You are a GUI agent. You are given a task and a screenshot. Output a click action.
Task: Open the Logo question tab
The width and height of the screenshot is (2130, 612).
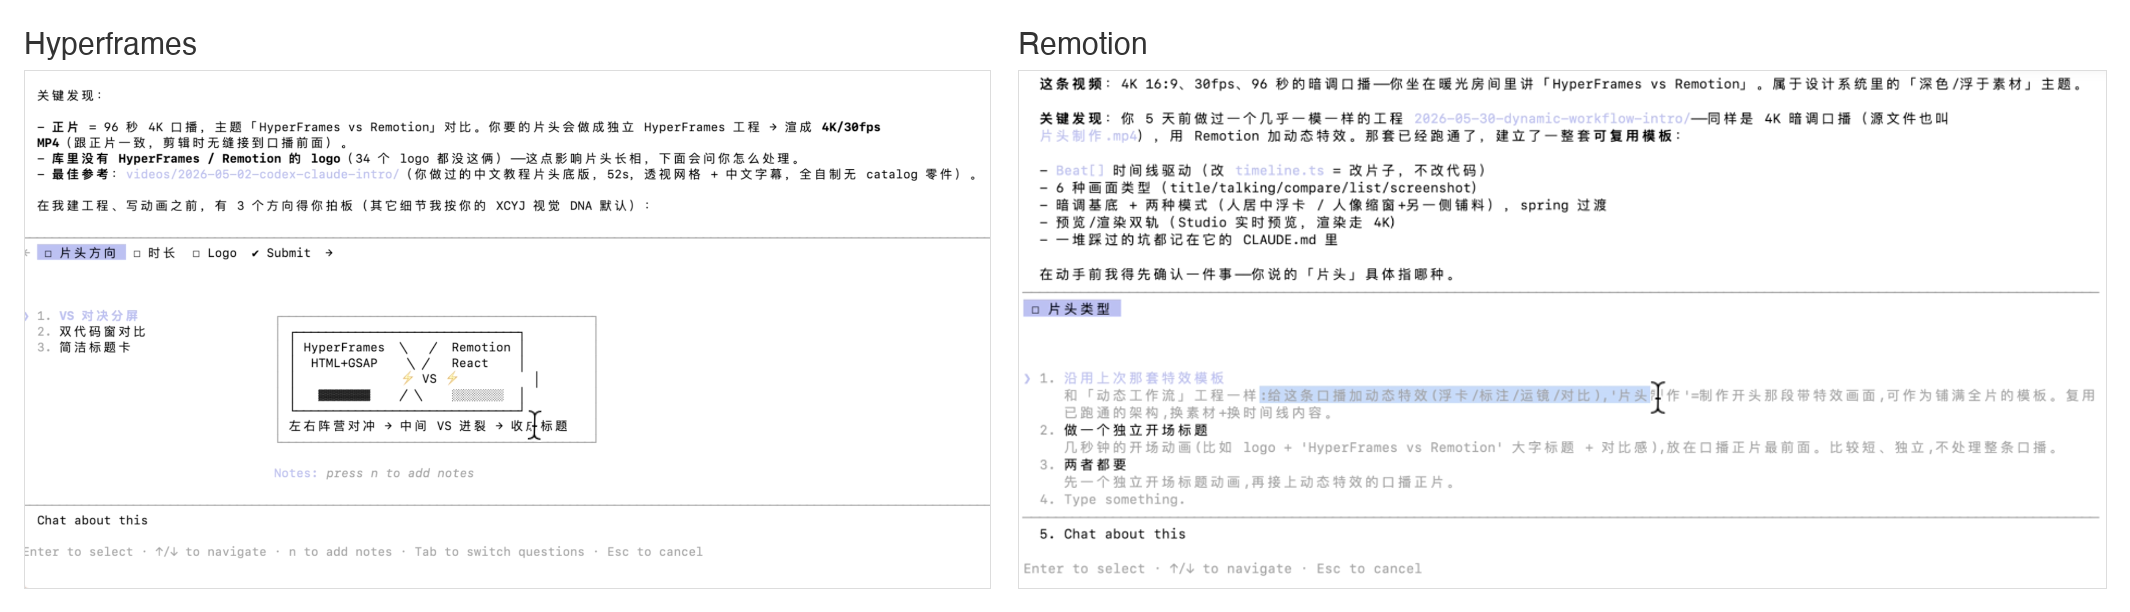click(215, 253)
